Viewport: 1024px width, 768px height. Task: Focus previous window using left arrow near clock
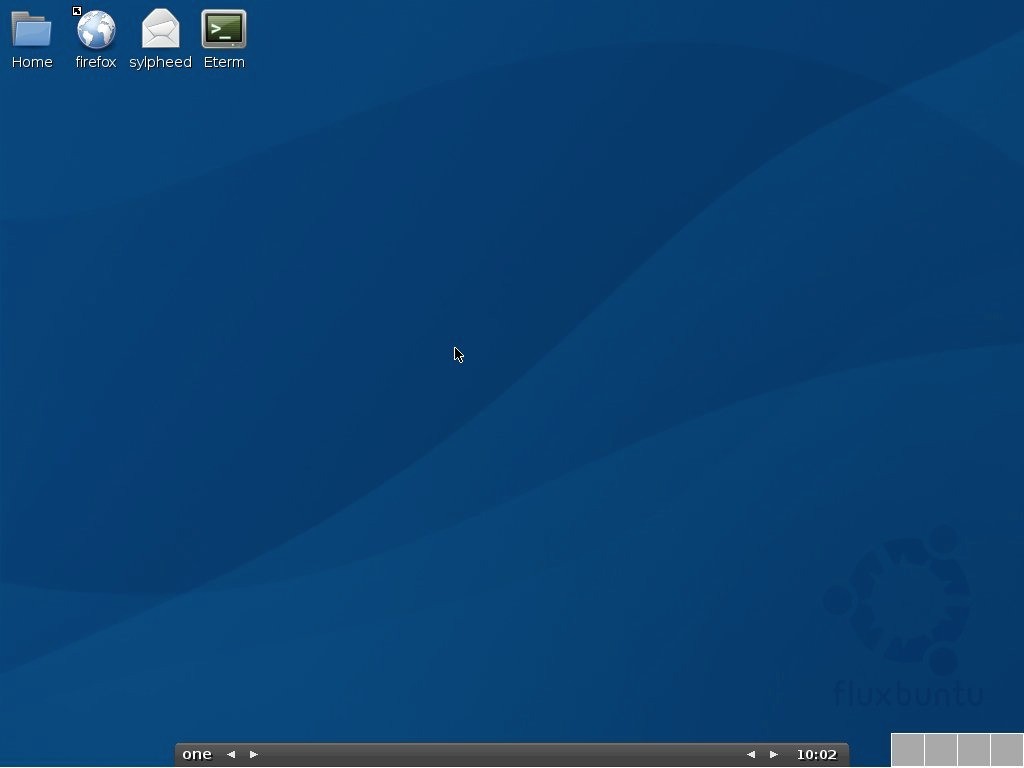(x=751, y=754)
